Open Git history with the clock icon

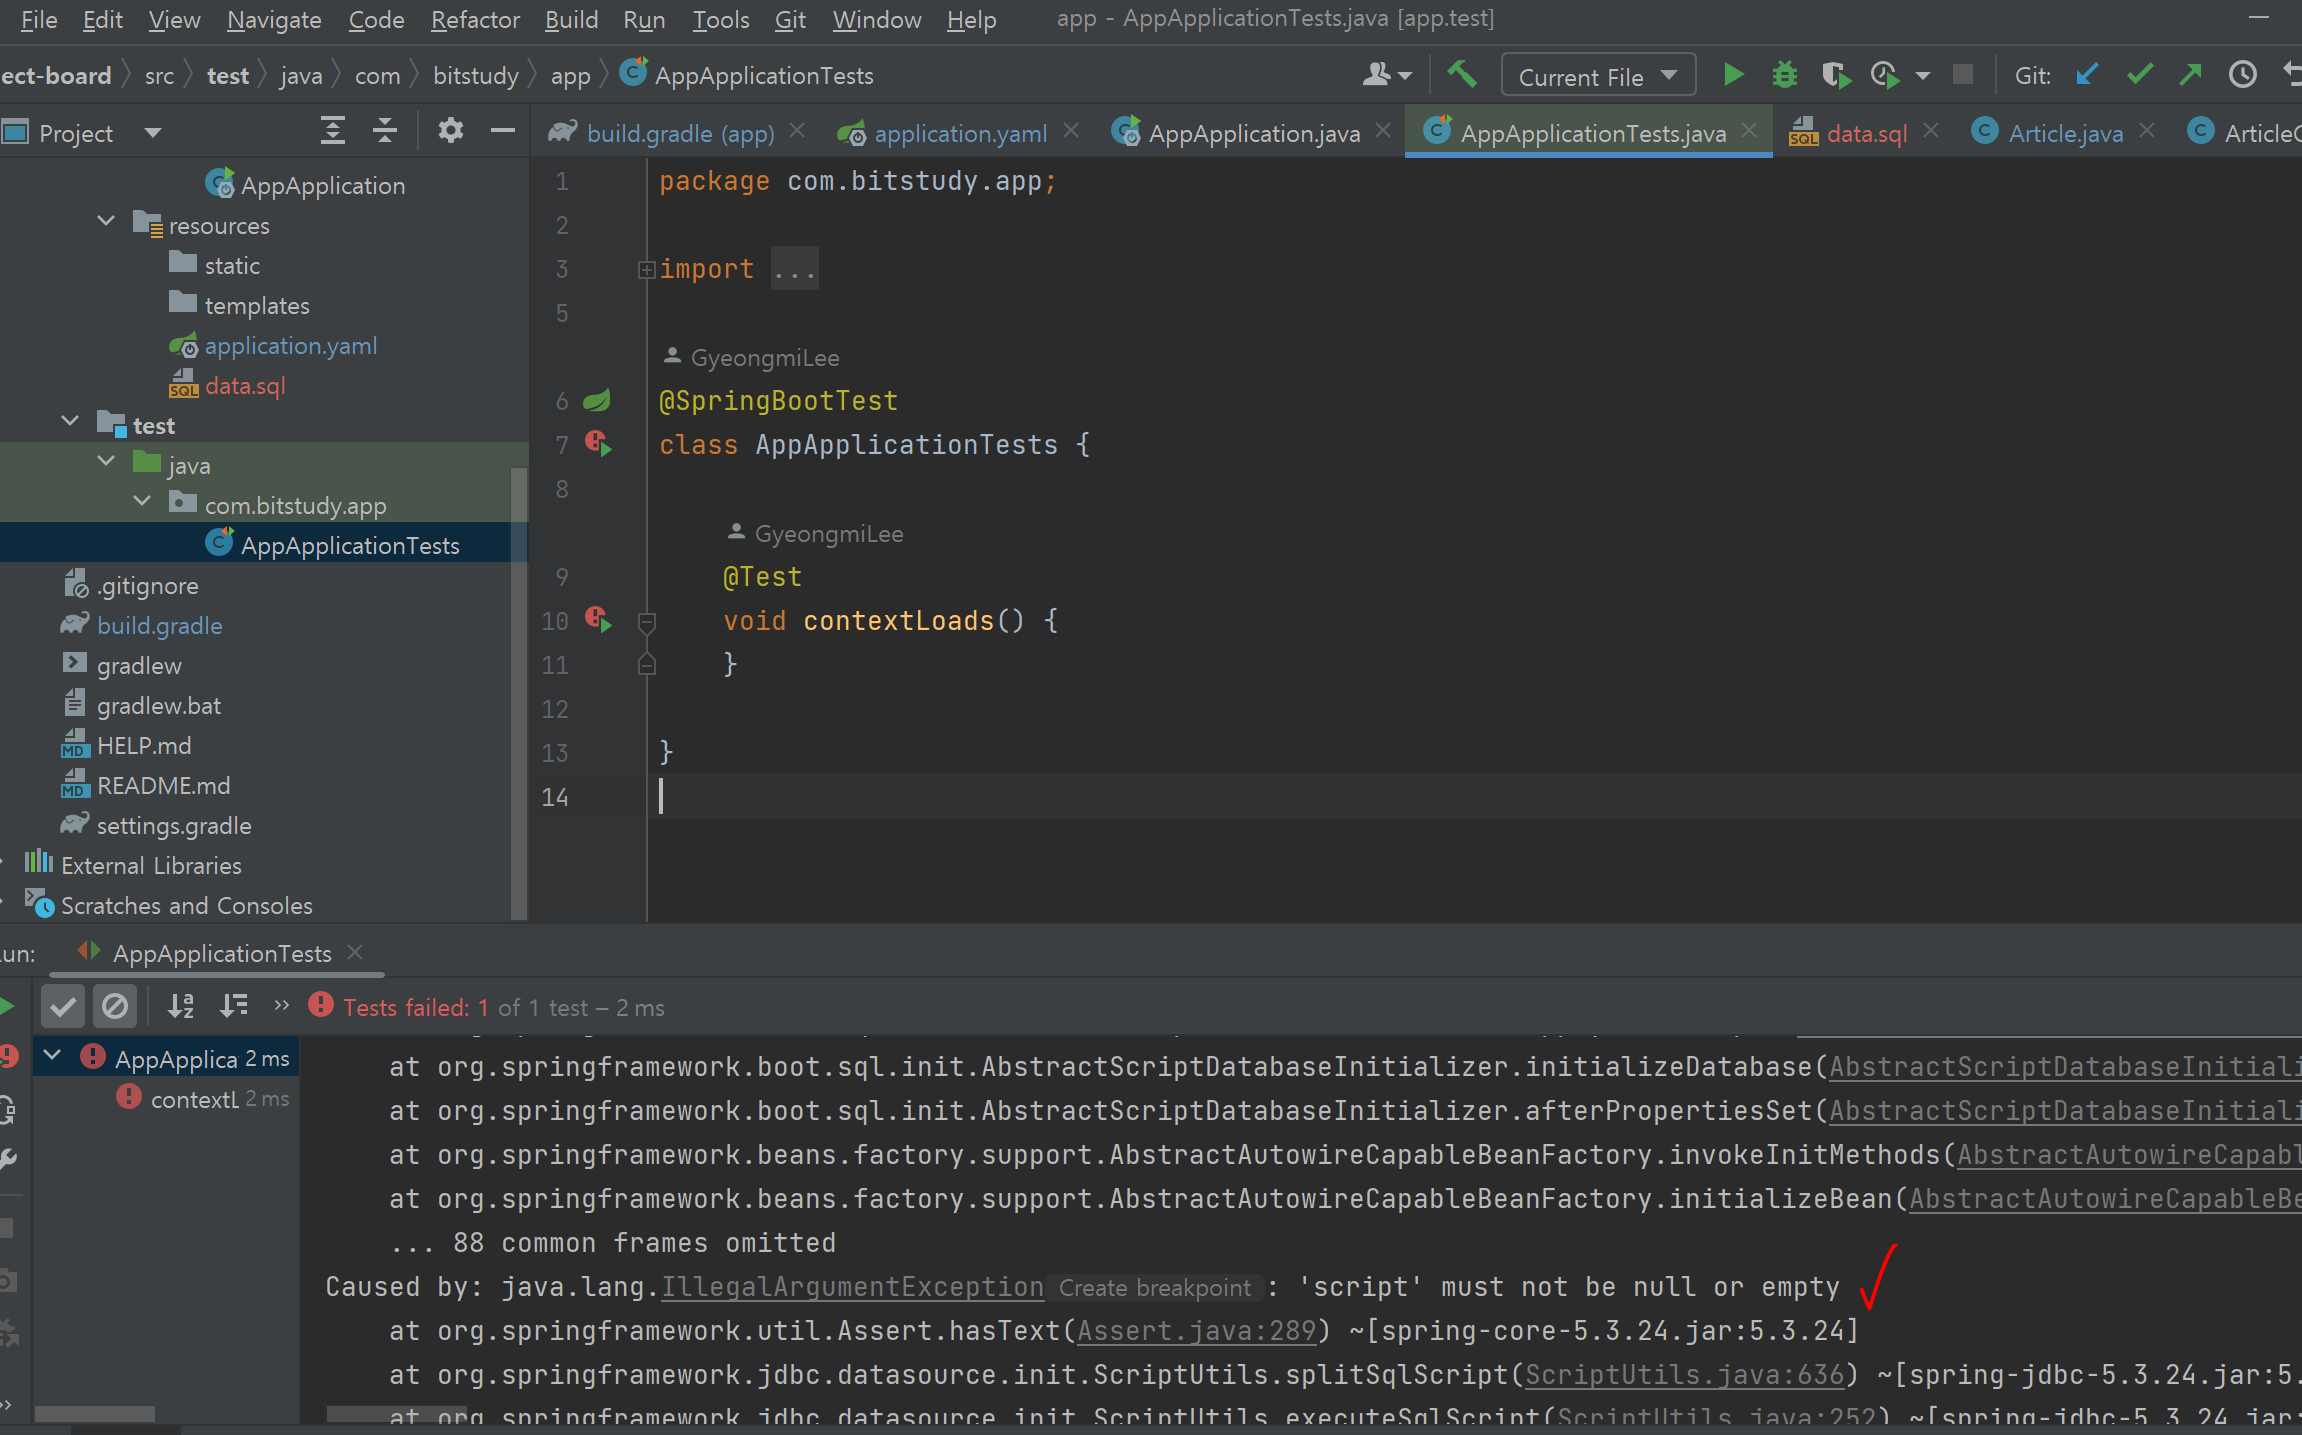(2243, 75)
